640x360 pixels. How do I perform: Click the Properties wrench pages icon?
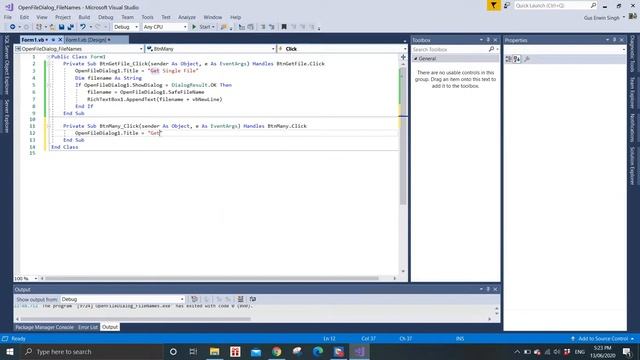point(527,59)
